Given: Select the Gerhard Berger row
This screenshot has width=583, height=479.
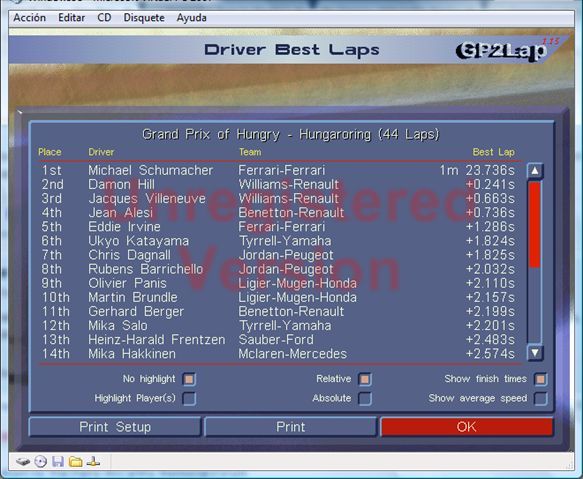Looking at the screenshot, I should click(x=278, y=312).
